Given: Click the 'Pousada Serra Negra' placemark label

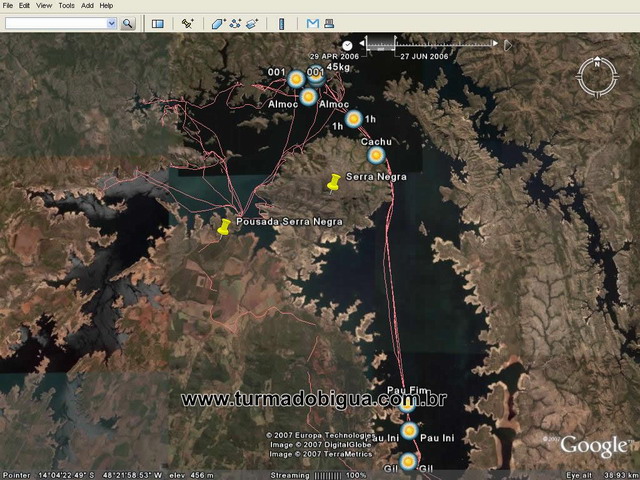Looking at the screenshot, I should click(x=289, y=222).
